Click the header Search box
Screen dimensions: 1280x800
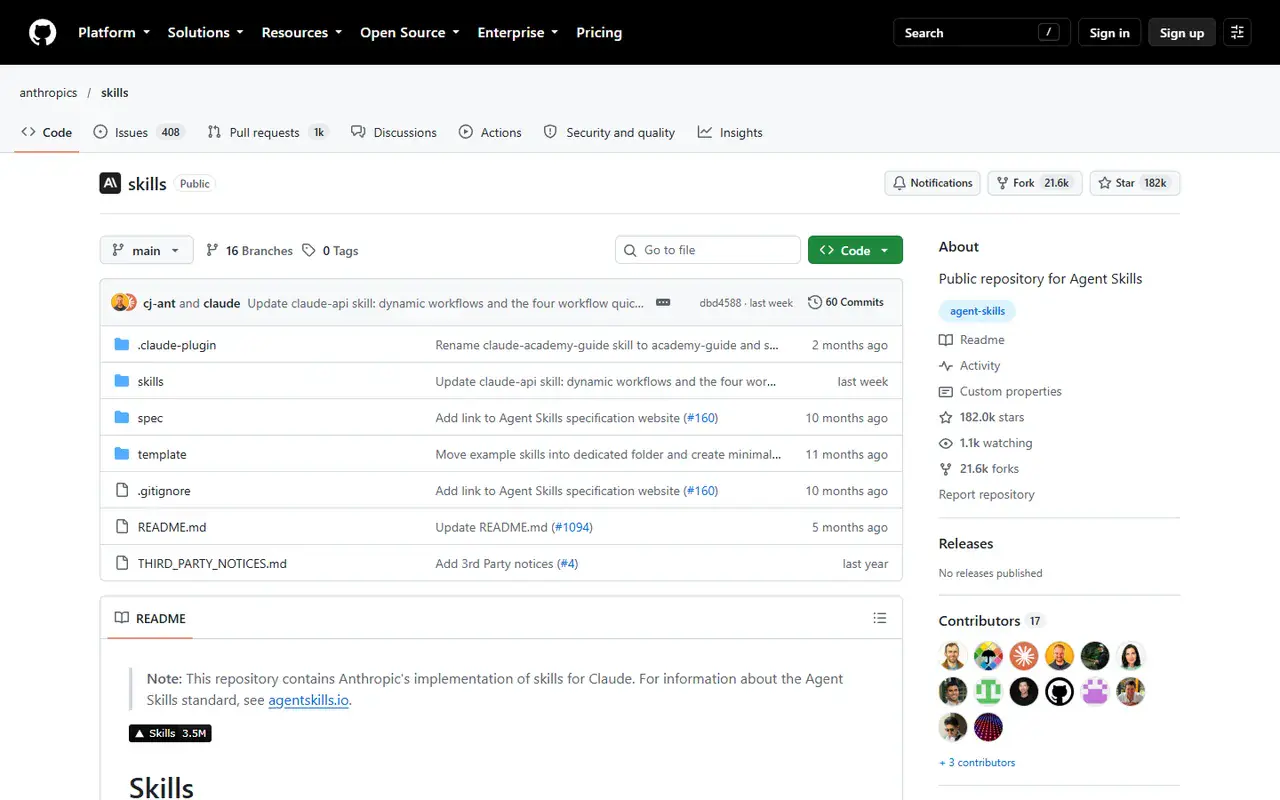982,33
